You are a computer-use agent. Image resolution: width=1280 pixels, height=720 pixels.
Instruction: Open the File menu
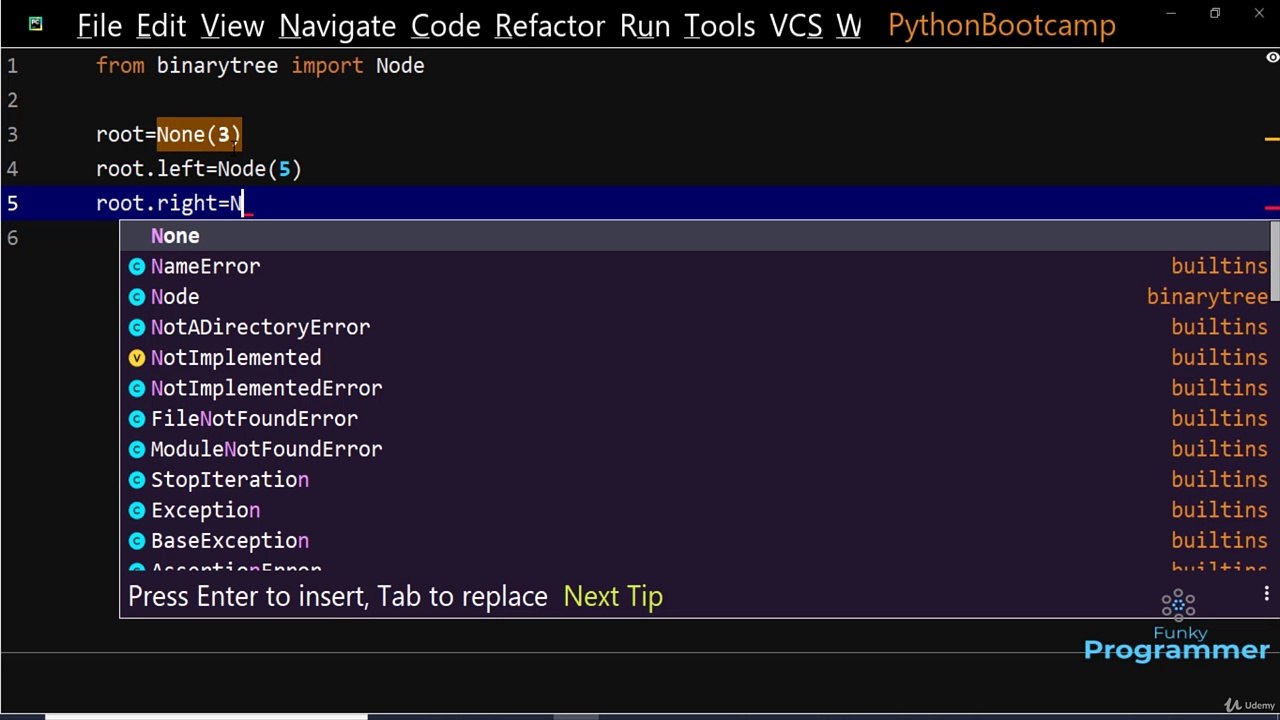[99, 26]
